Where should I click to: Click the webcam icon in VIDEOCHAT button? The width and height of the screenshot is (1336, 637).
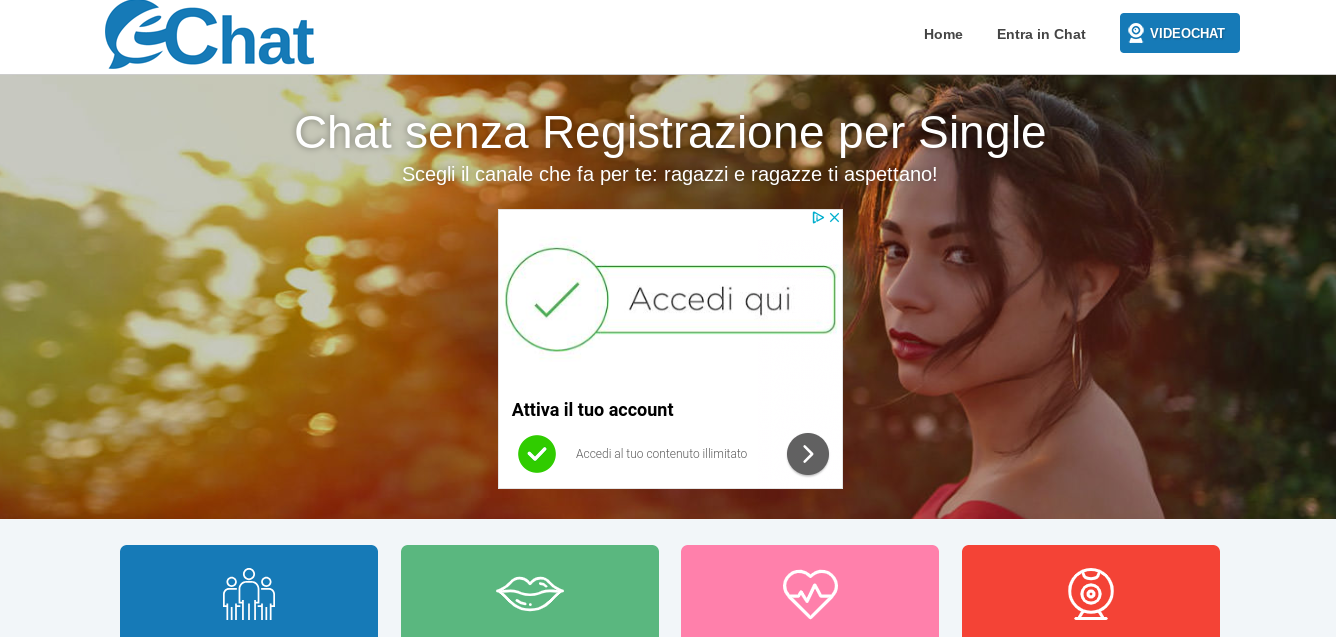pyautogui.click(x=1136, y=33)
